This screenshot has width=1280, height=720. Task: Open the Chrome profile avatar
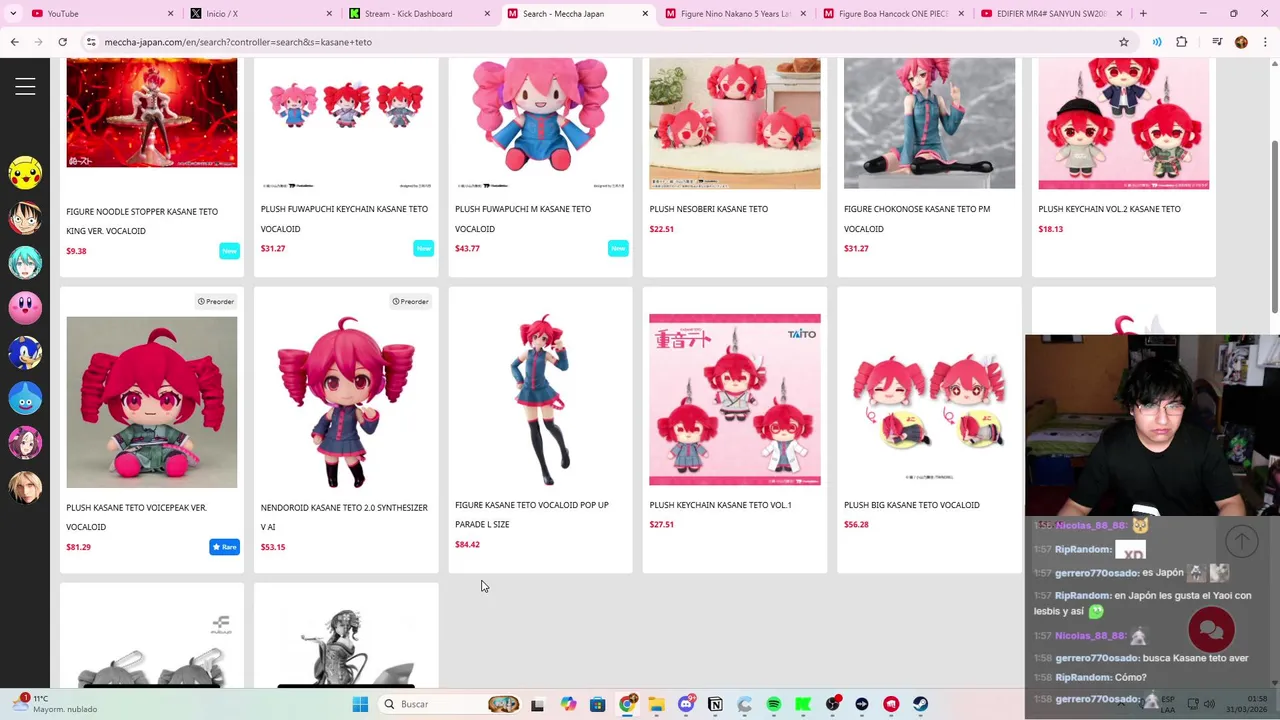click(1241, 42)
